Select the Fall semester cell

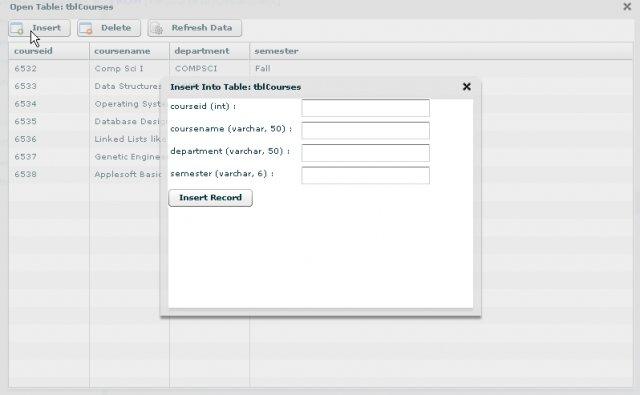click(441, 69)
